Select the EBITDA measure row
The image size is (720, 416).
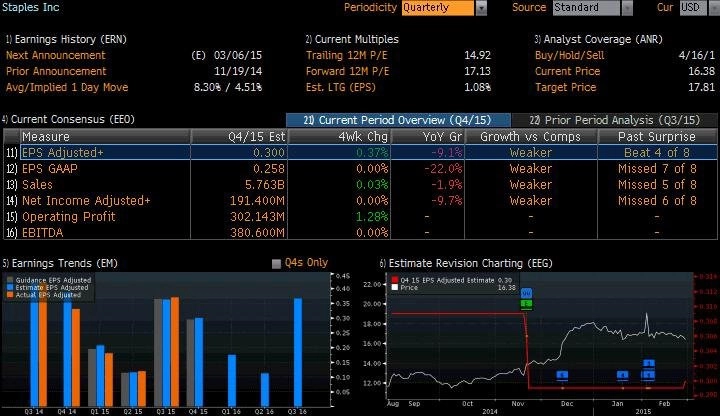[360, 233]
